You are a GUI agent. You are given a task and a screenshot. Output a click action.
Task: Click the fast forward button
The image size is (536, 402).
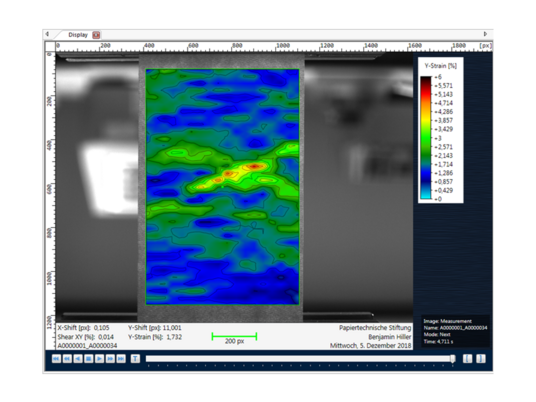pyautogui.click(x=110, y=359)
